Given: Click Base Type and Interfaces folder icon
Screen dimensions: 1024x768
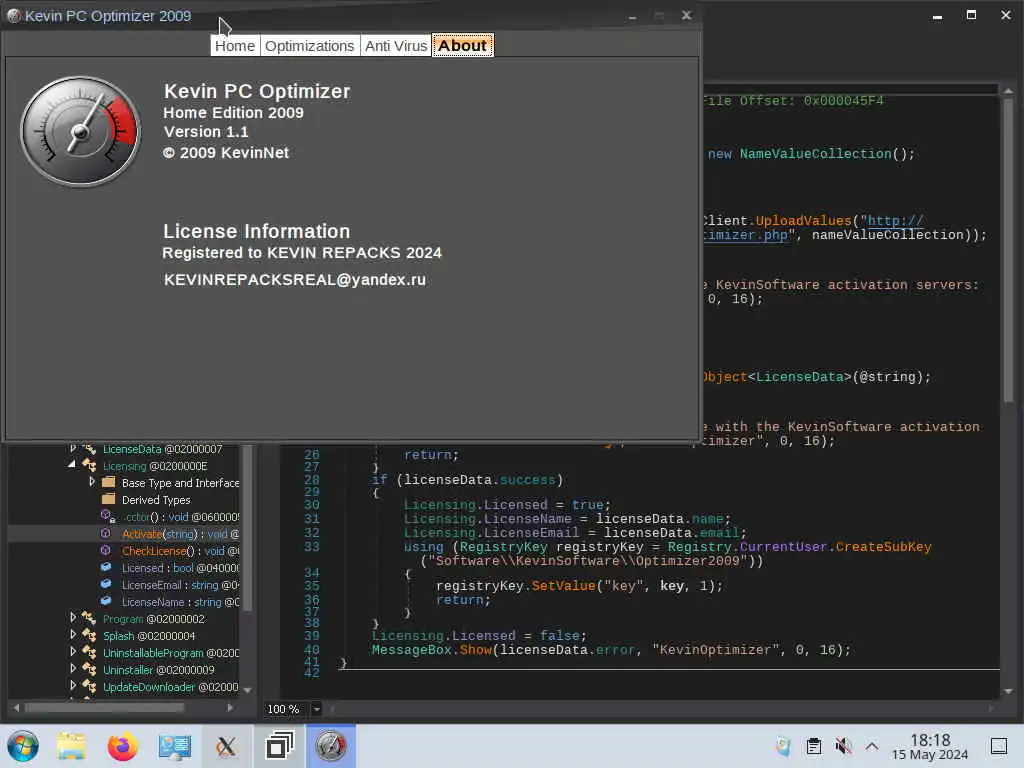Looking at the screenshot, I should 109,482.
